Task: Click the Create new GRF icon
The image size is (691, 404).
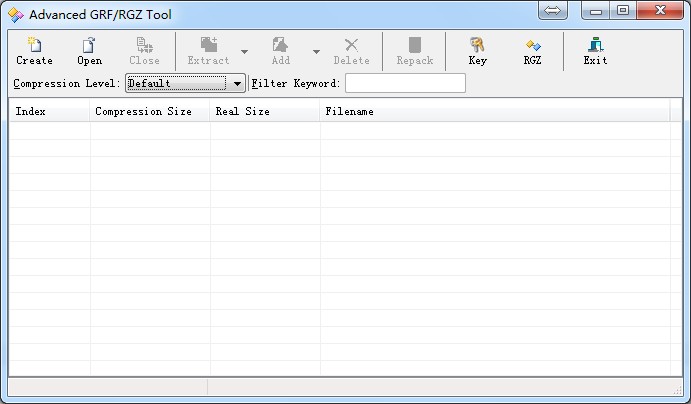Action: (x=34, y=51)
